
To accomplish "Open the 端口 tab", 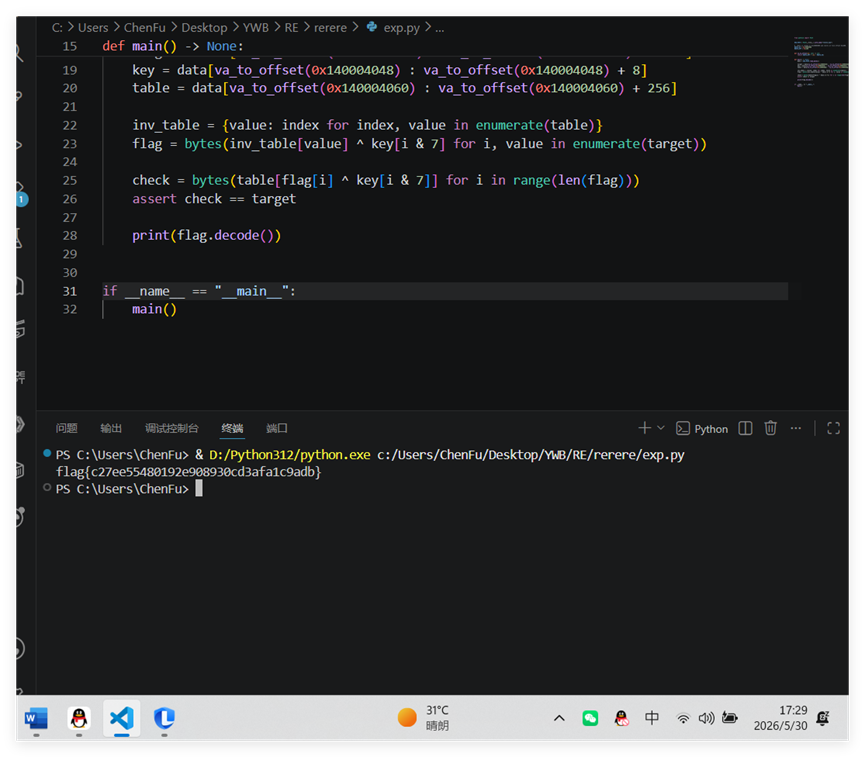I will pos(277,428).
